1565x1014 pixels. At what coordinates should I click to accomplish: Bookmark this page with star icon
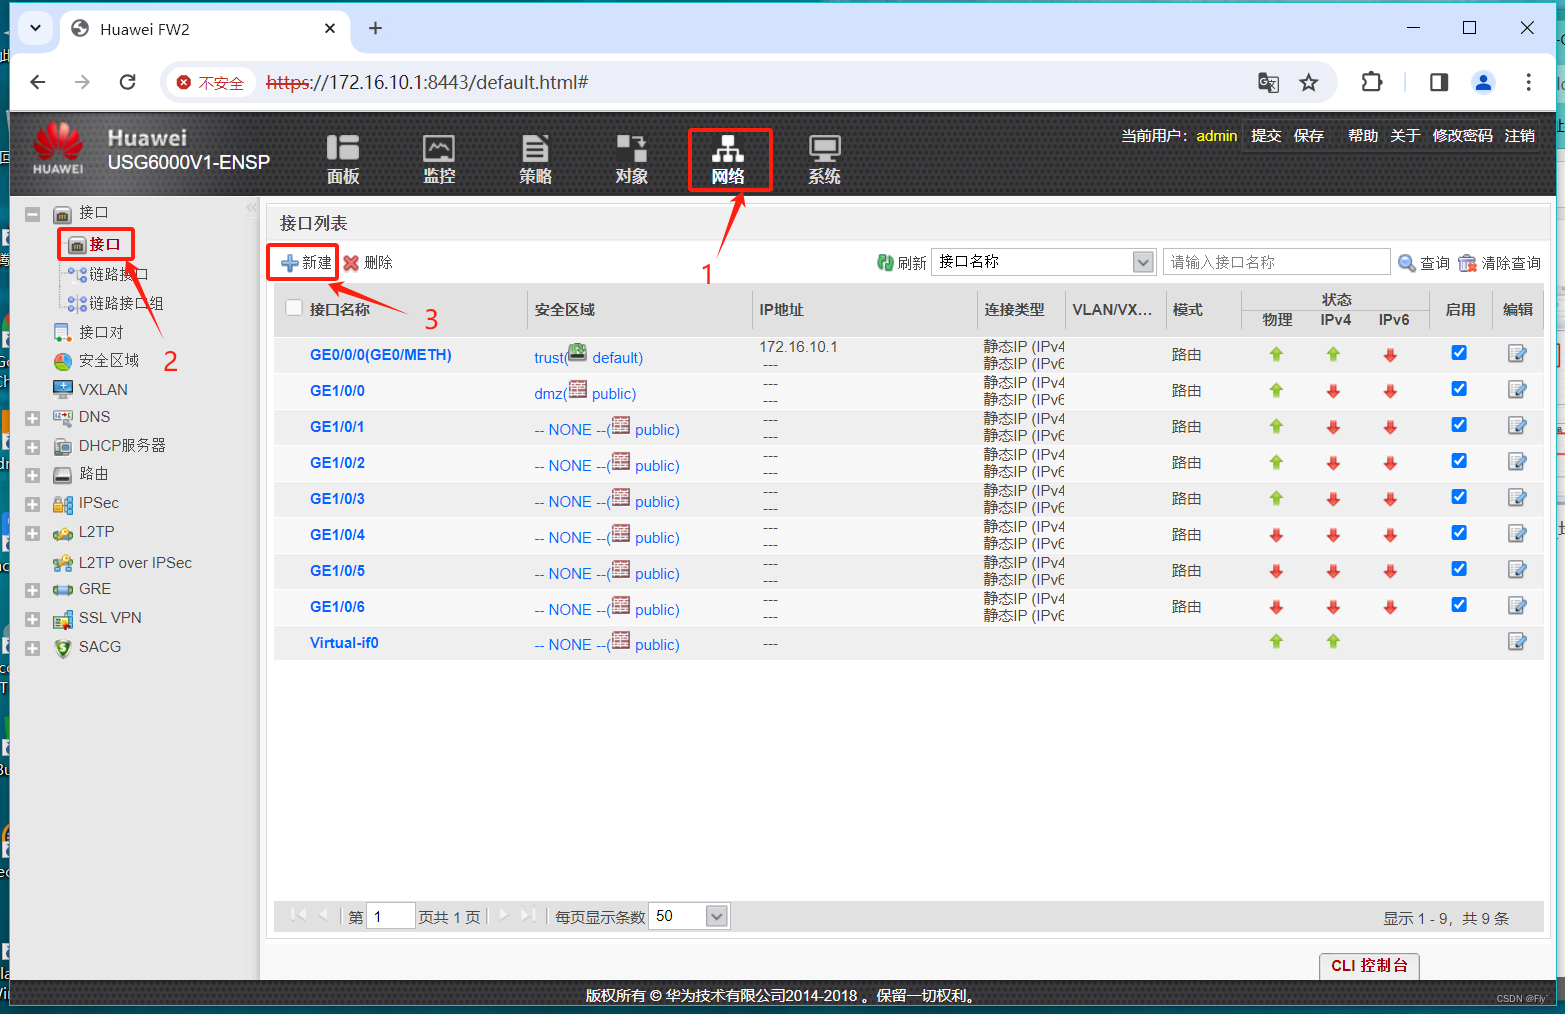(1309, 83)
